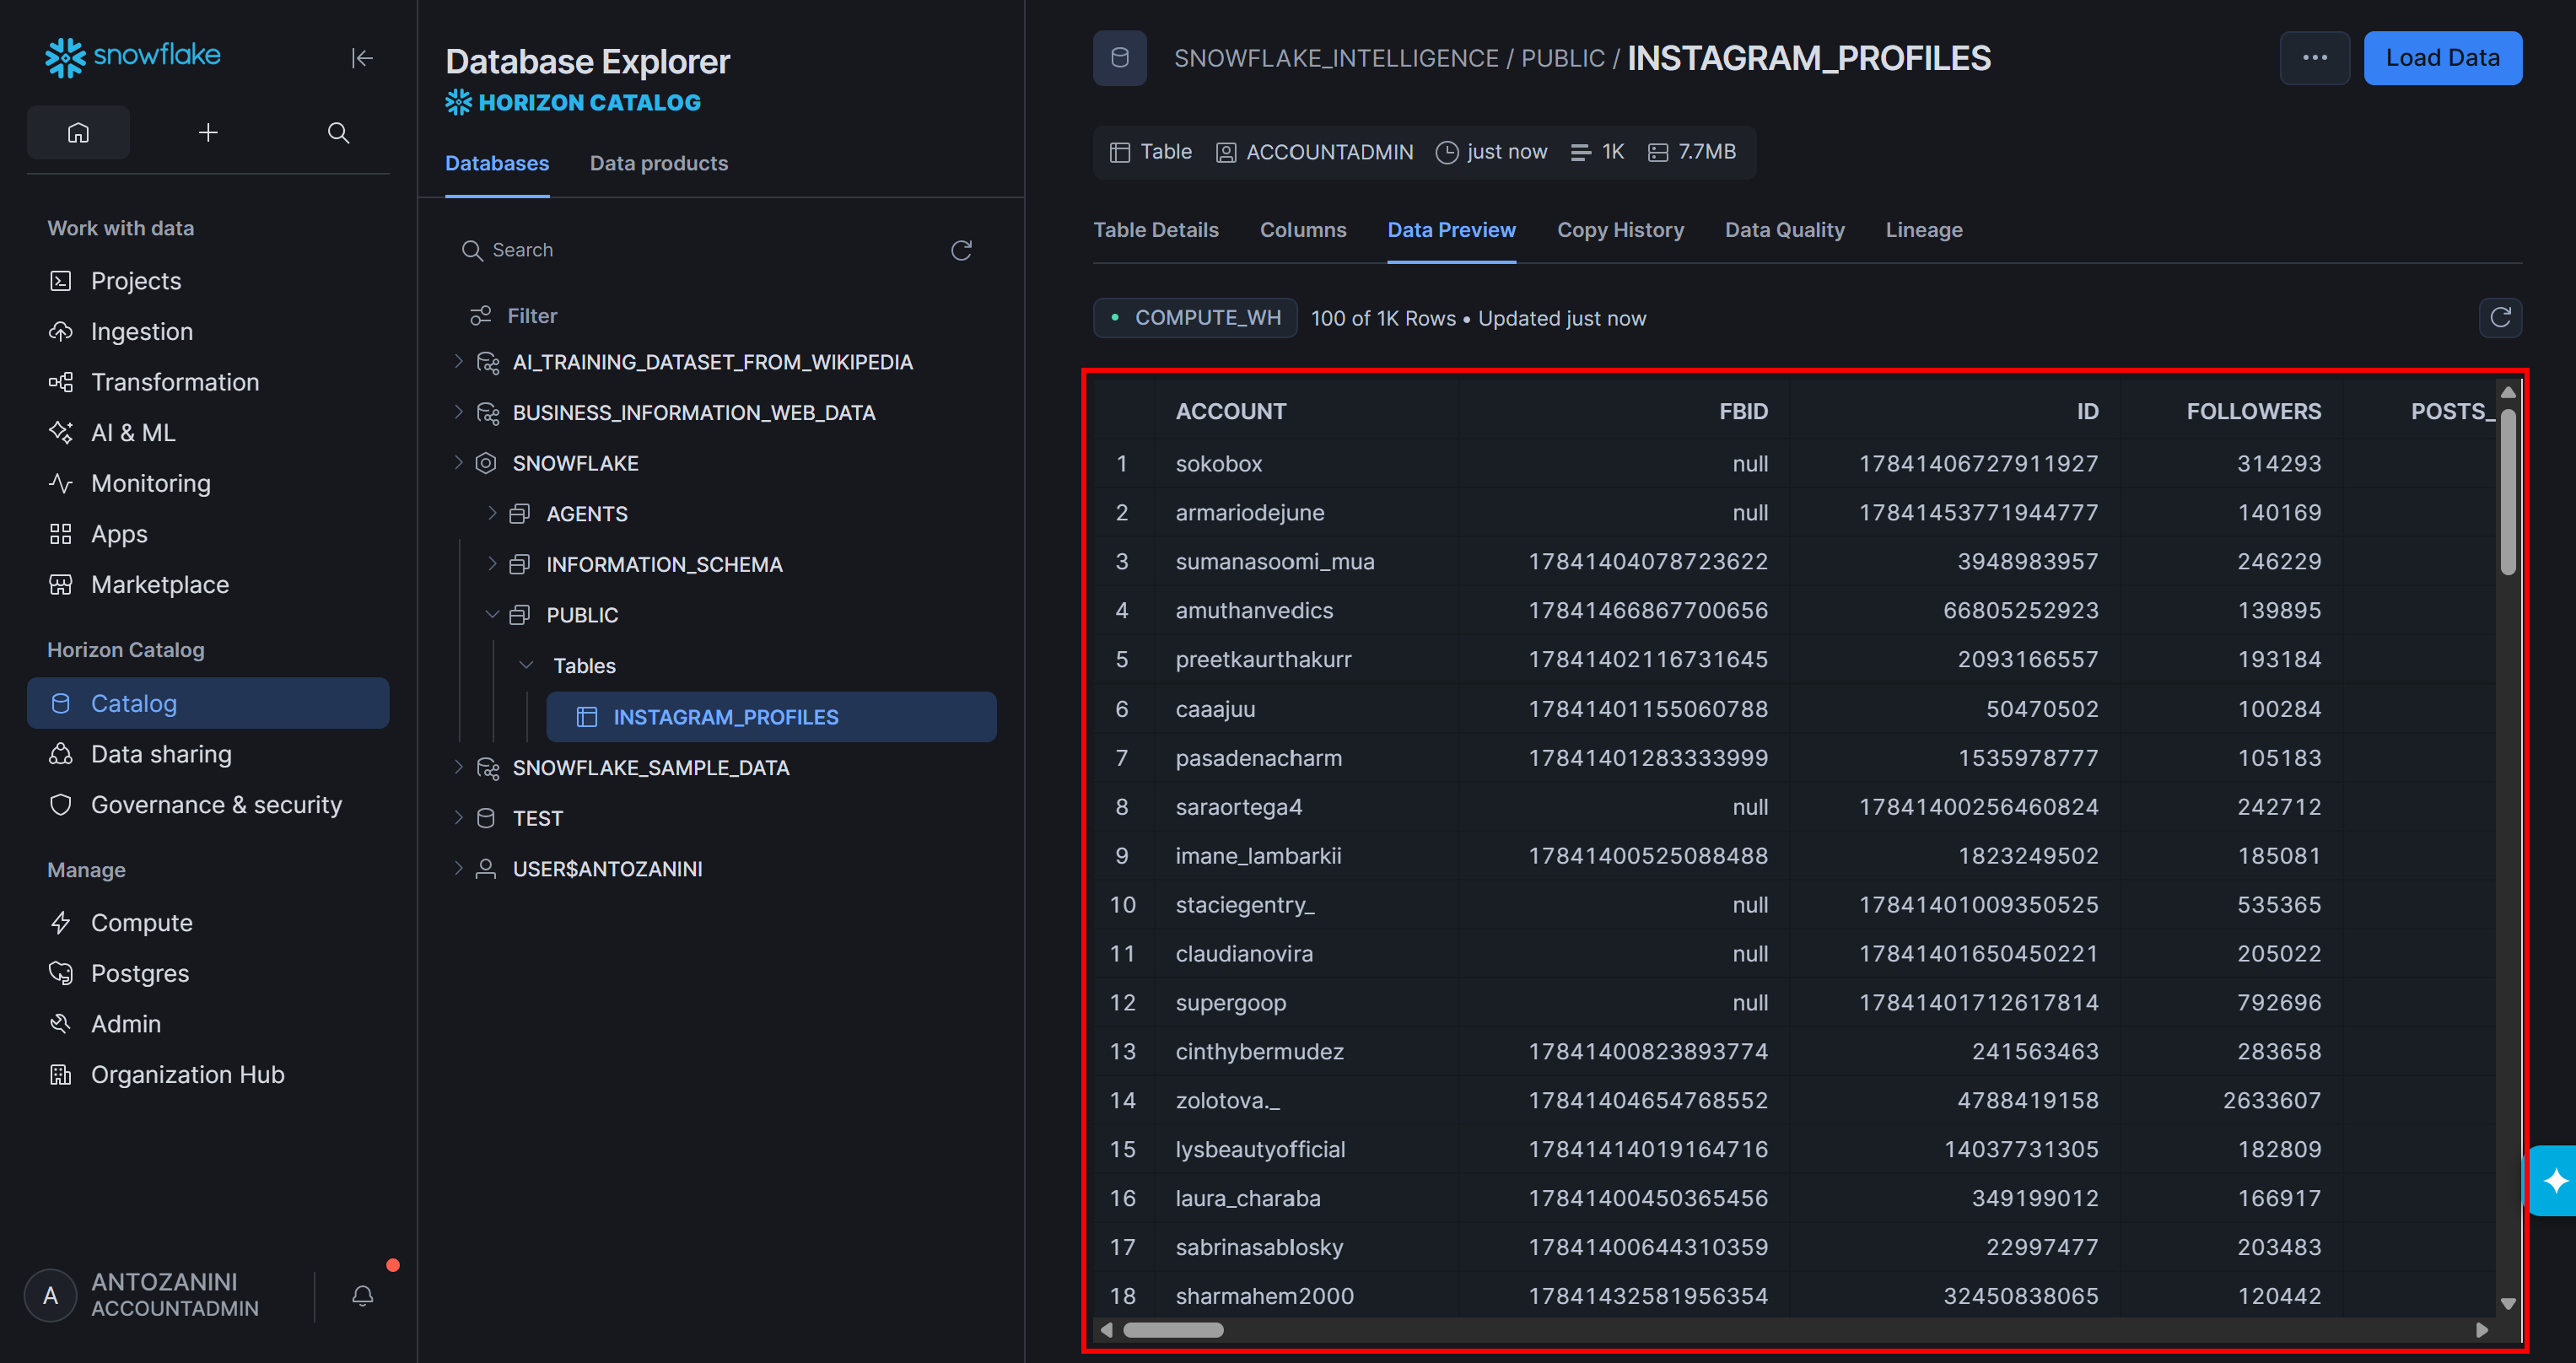Refresh the database explorer tree
Screen dimensions: 2576x1363
(x=961, y=250)
